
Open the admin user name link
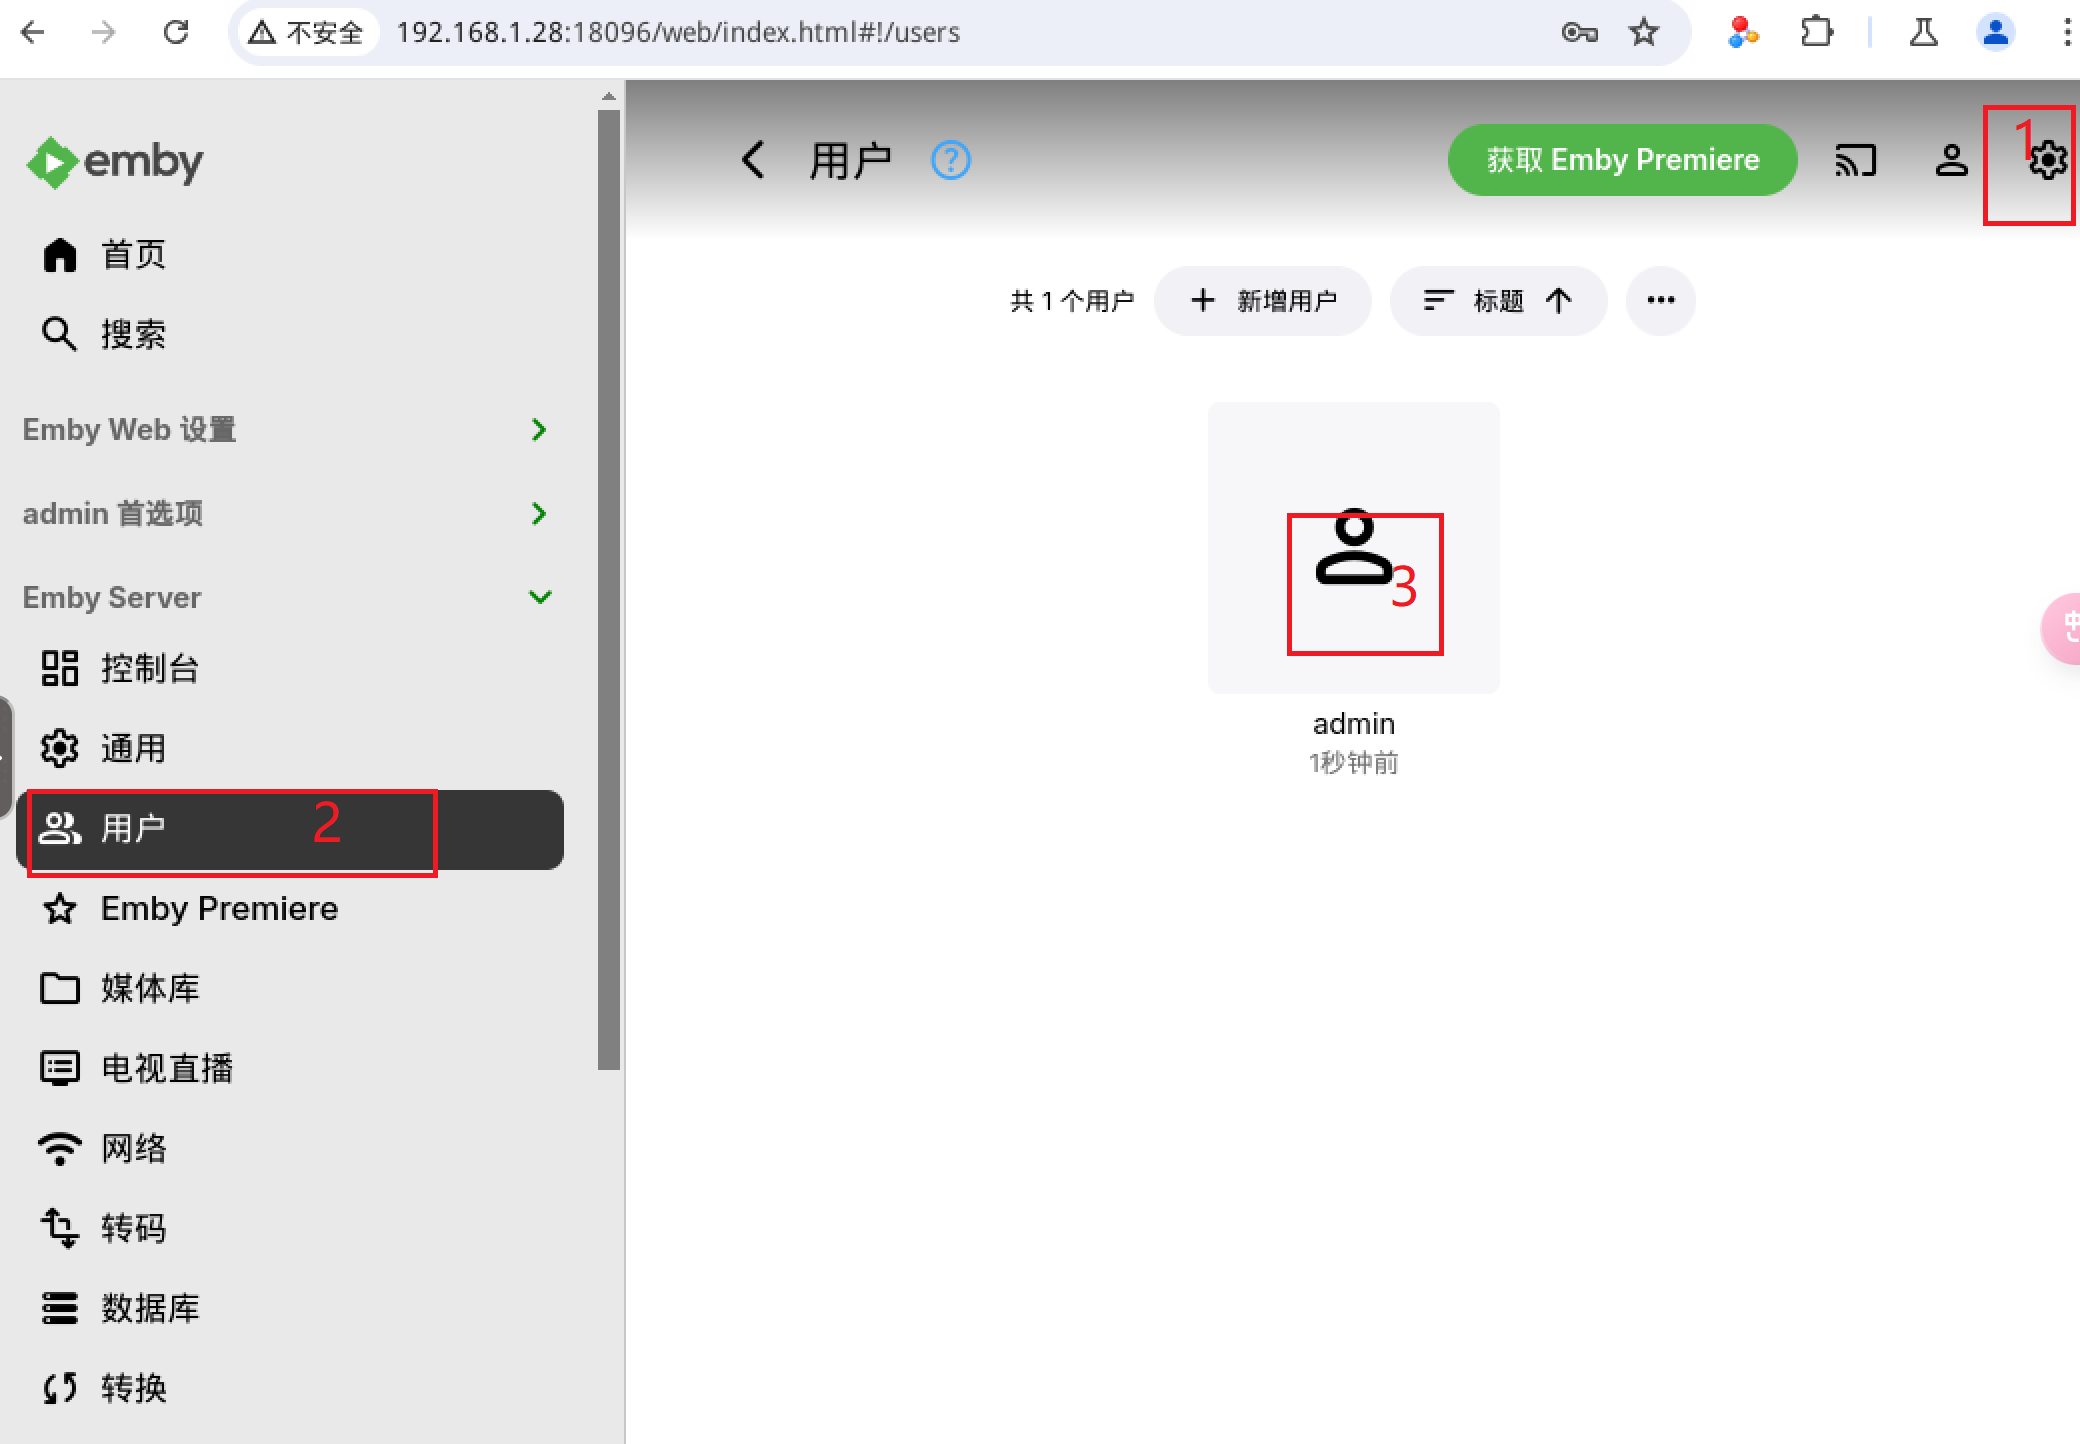click(1354, 723)
